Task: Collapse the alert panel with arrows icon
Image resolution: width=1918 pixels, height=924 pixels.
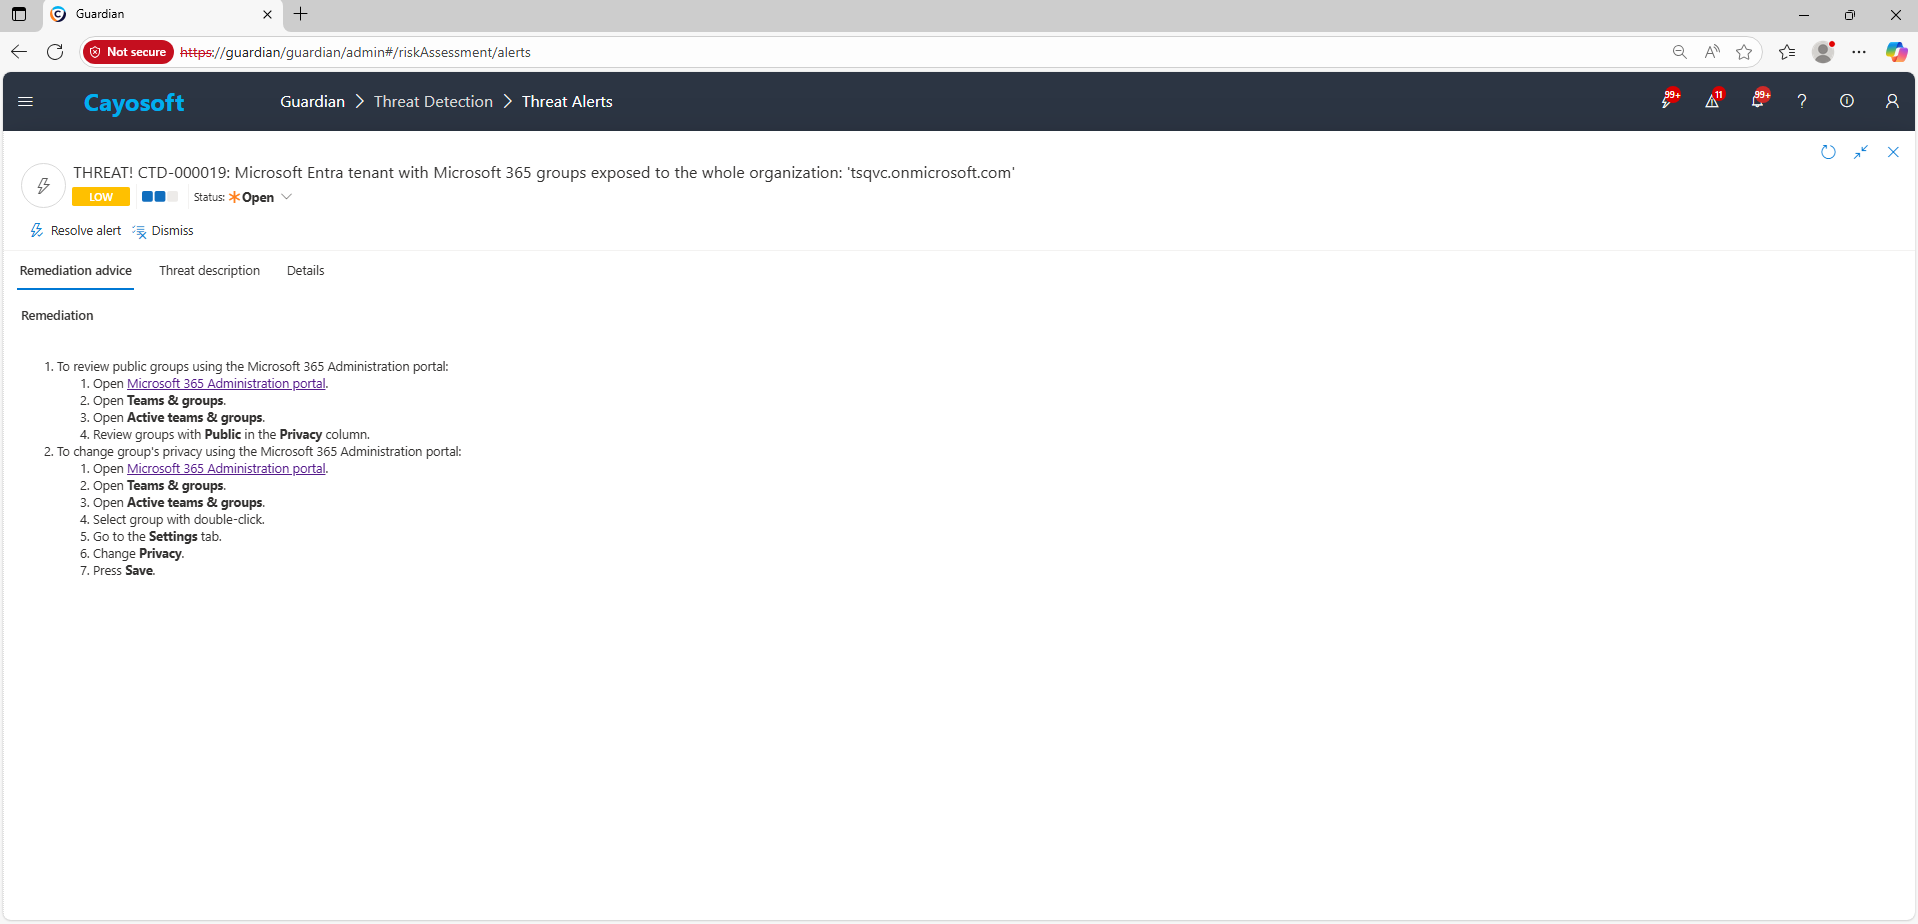Action: 1861,152
